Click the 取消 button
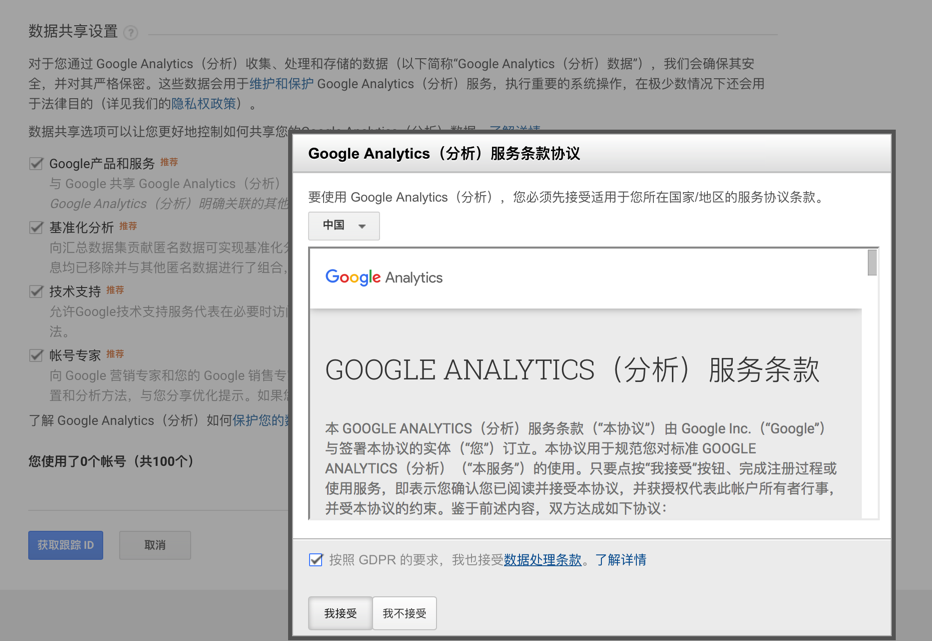 coord(155,545)
